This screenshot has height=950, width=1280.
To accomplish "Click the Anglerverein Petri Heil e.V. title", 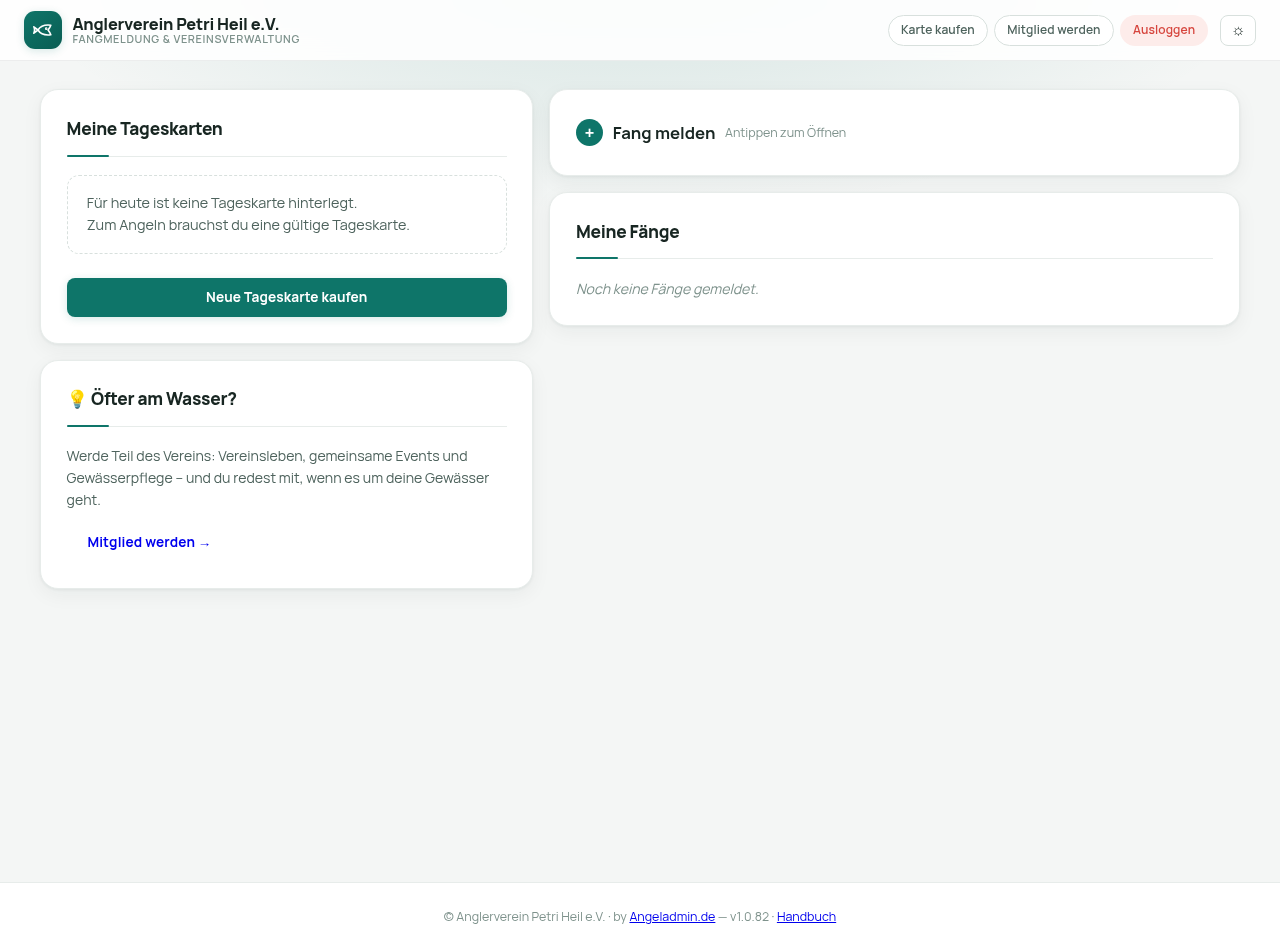I will pyautogui.click(x=176, y=24).
